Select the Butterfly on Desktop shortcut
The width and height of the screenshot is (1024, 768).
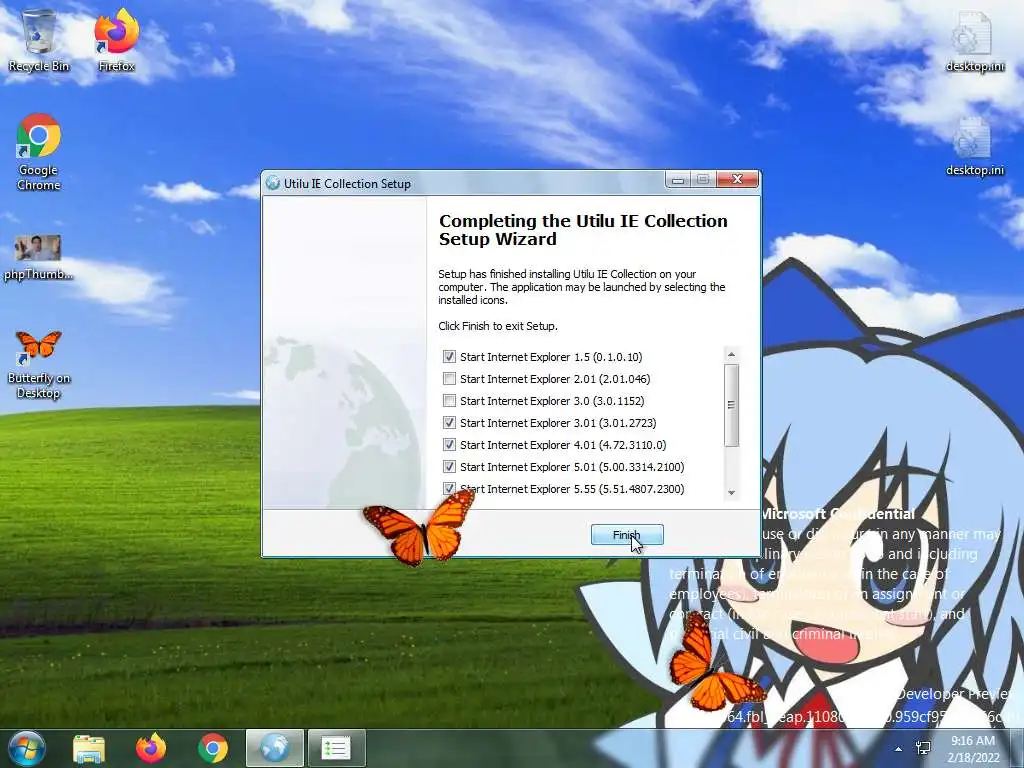39,364
